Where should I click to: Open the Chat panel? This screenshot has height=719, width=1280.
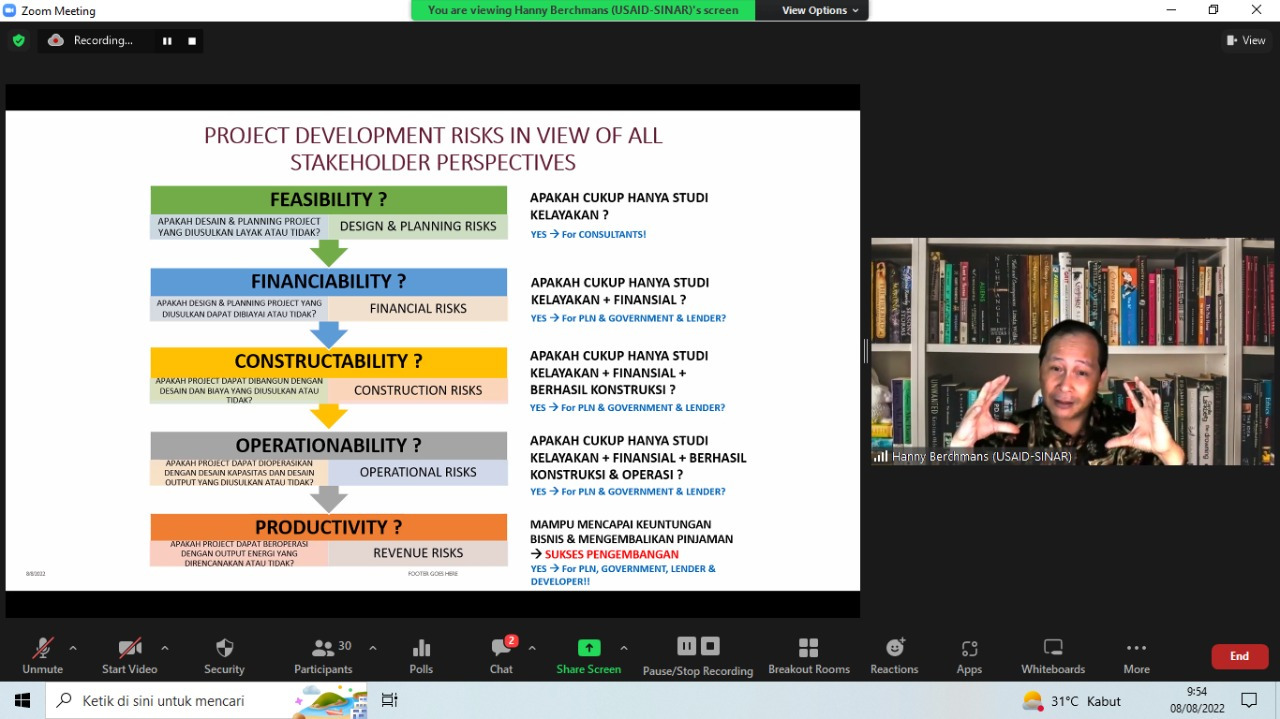pyautogui.click(x=501, y=656)
